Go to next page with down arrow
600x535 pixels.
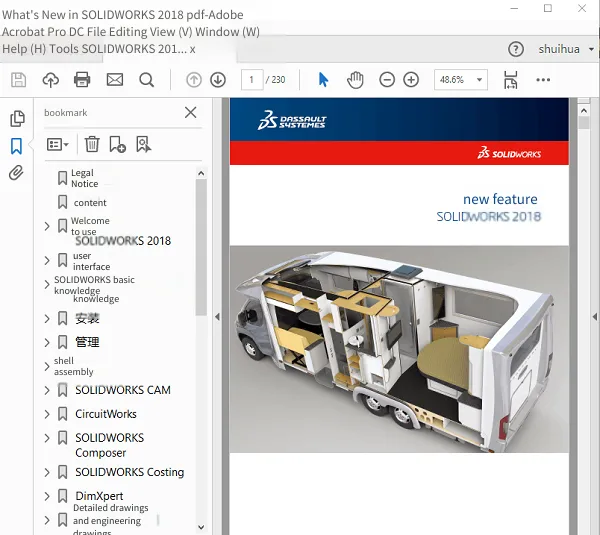[218, 80]
